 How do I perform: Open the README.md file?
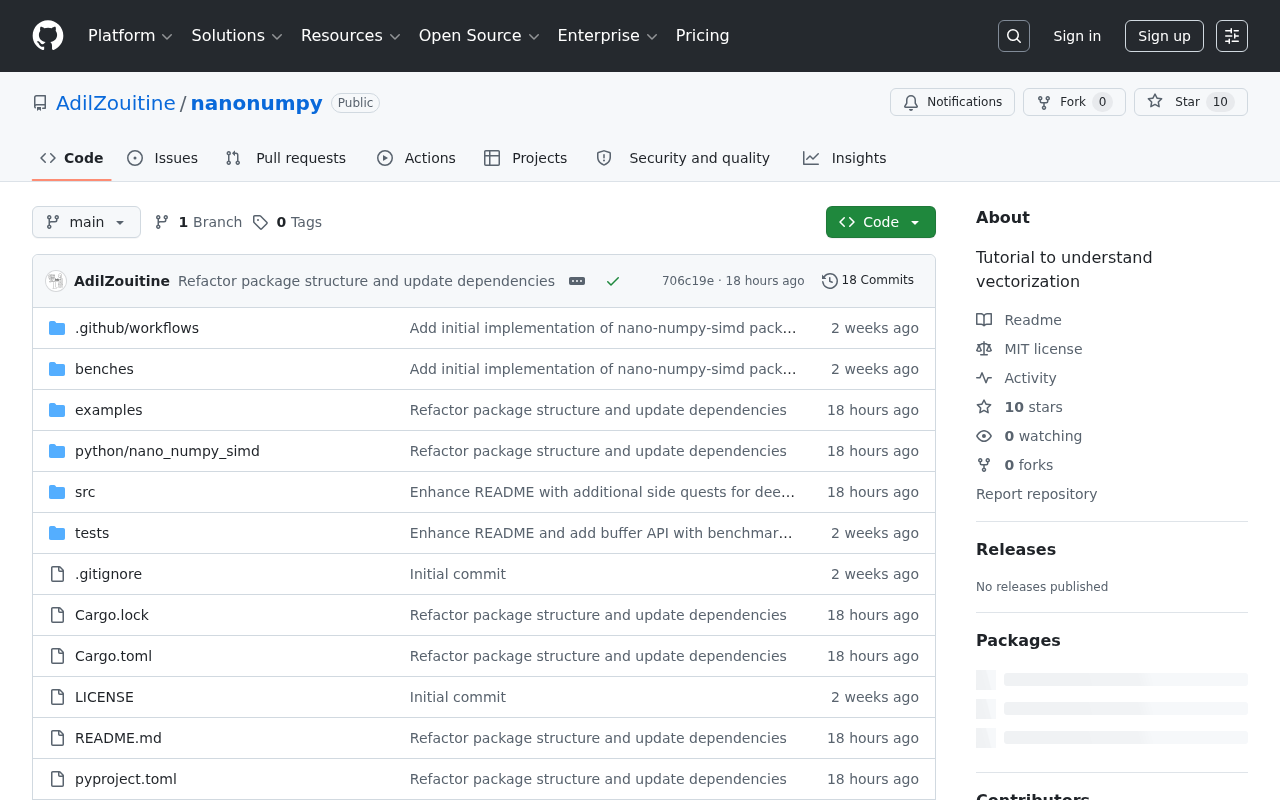[118, 738]
